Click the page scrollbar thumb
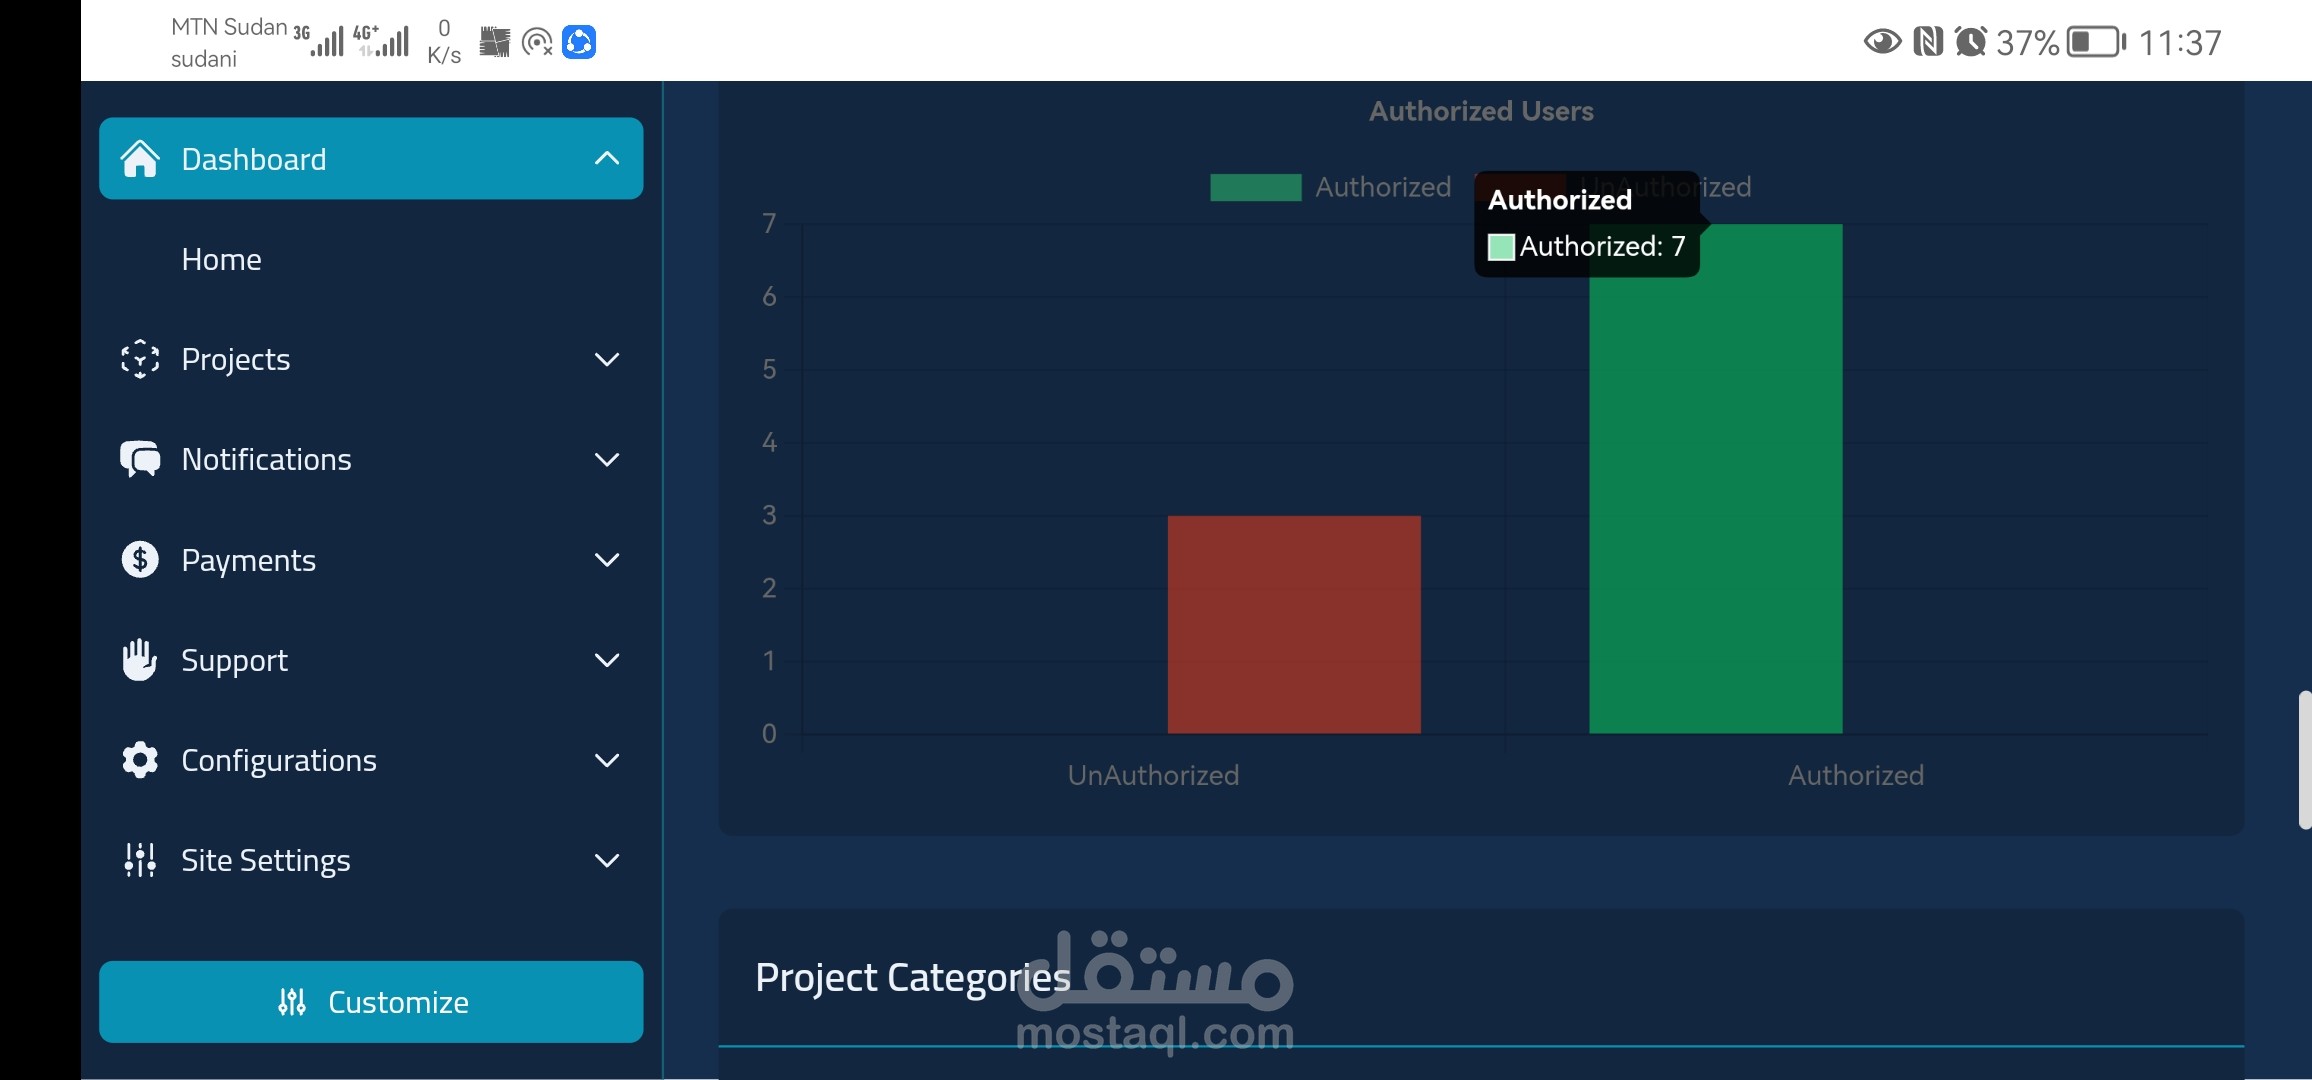 2303,760
